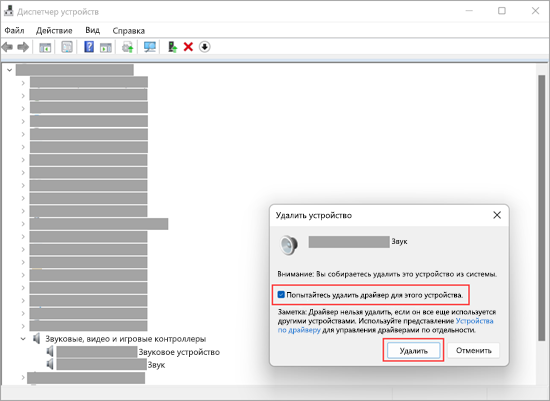
Task: Open the Вид menu
Action: [93, 31]
